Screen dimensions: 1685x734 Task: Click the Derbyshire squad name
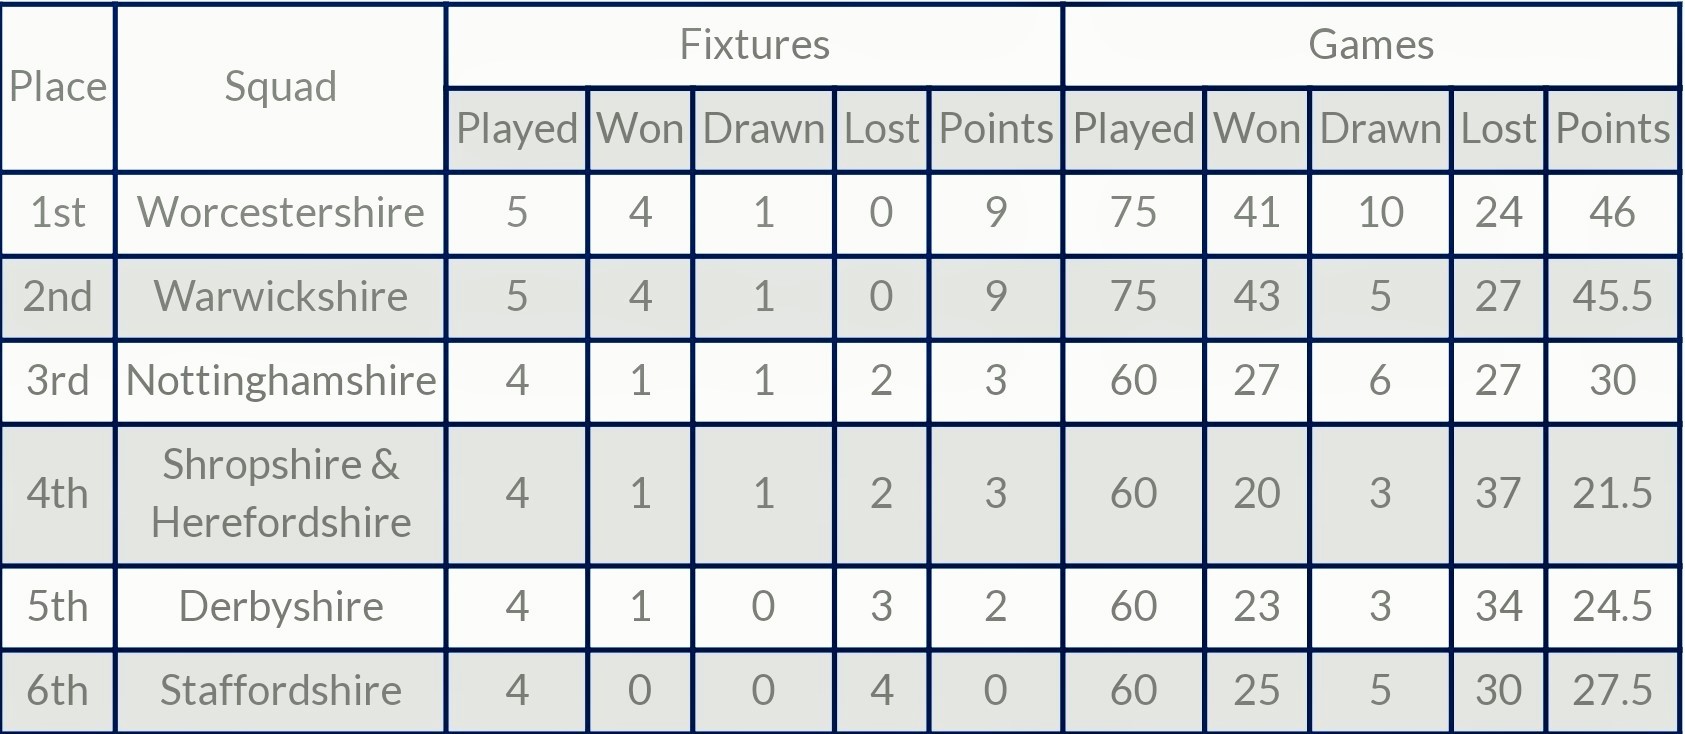[280, 606]
